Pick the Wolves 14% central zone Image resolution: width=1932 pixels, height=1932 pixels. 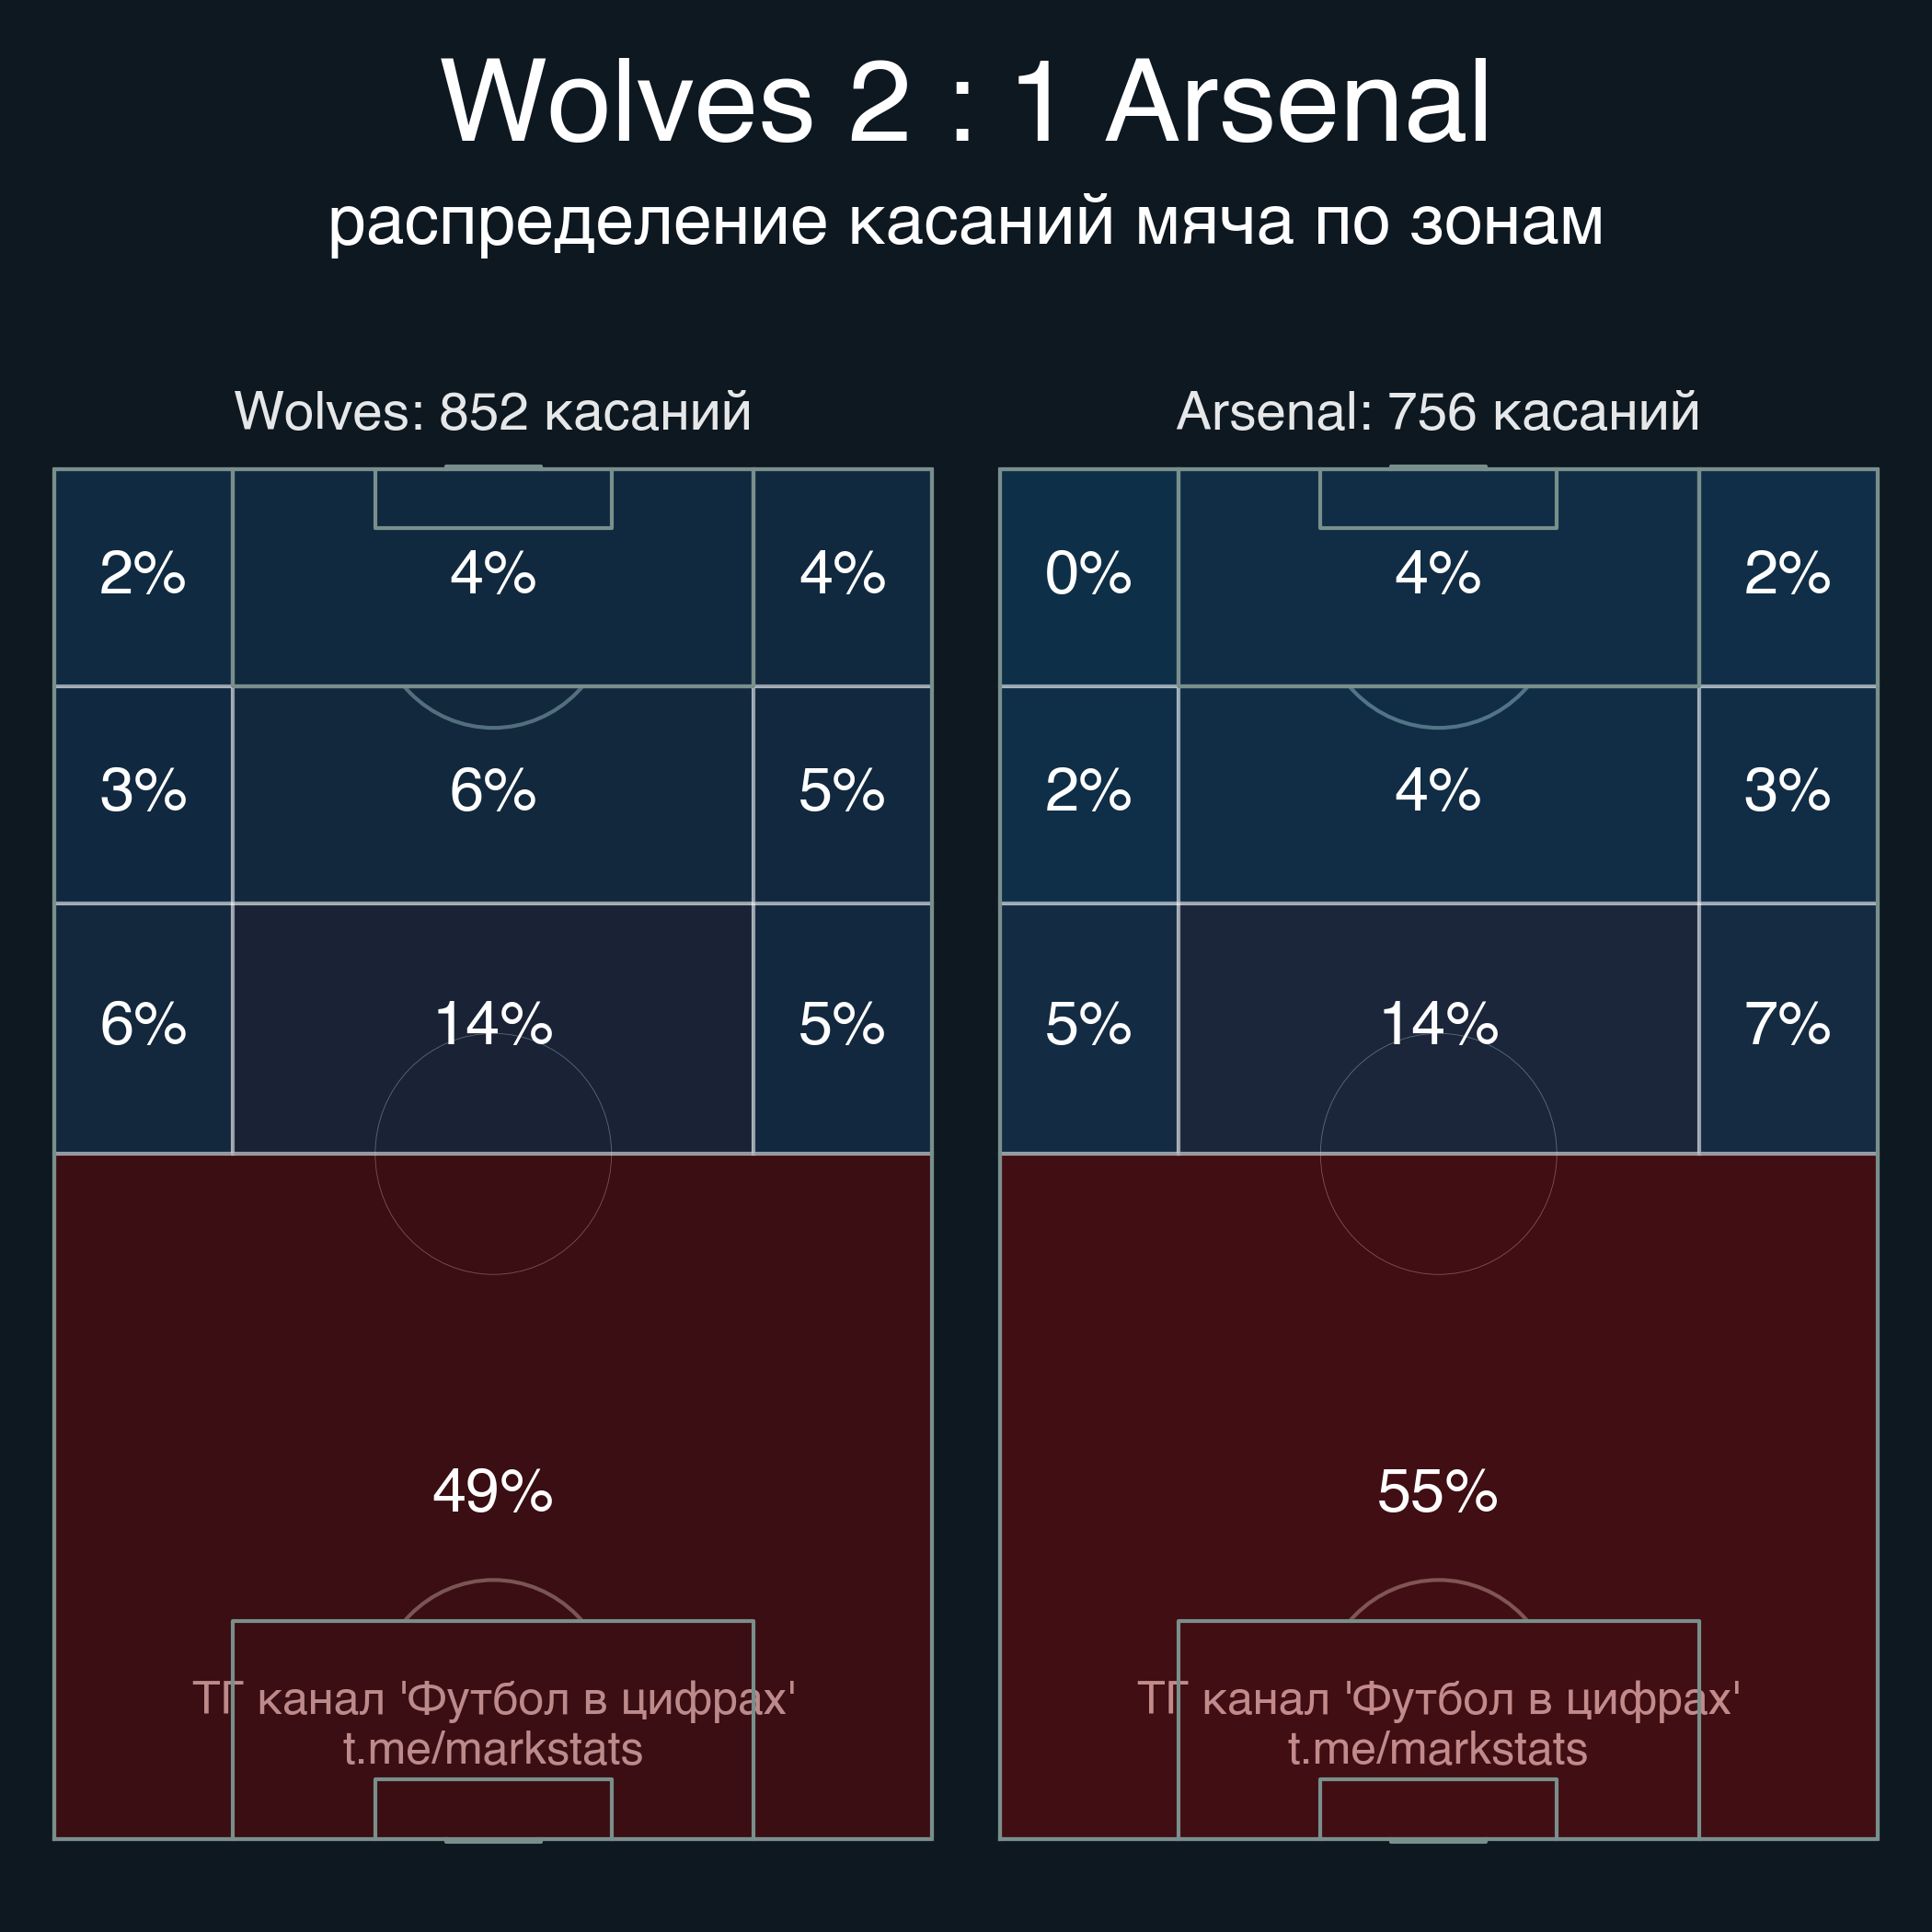(x=493, y=1025)
